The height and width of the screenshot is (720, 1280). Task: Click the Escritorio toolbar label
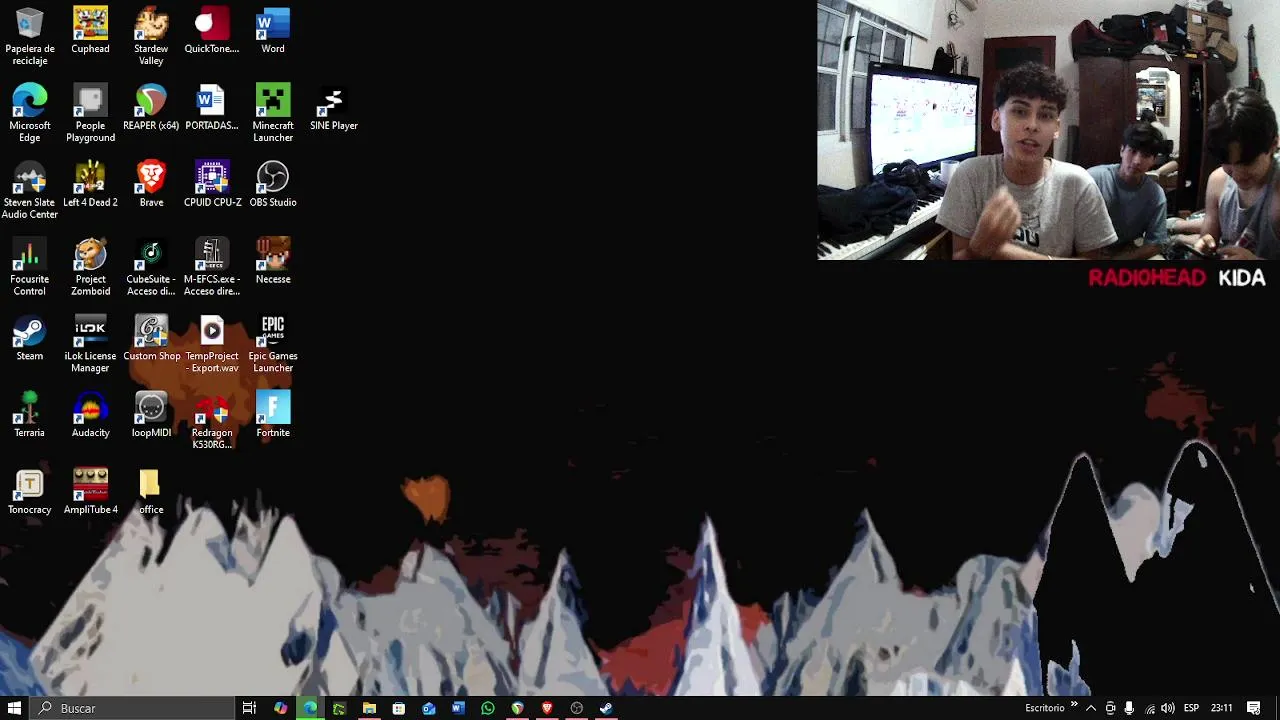pyautogui.click(x=1044, y=708)
